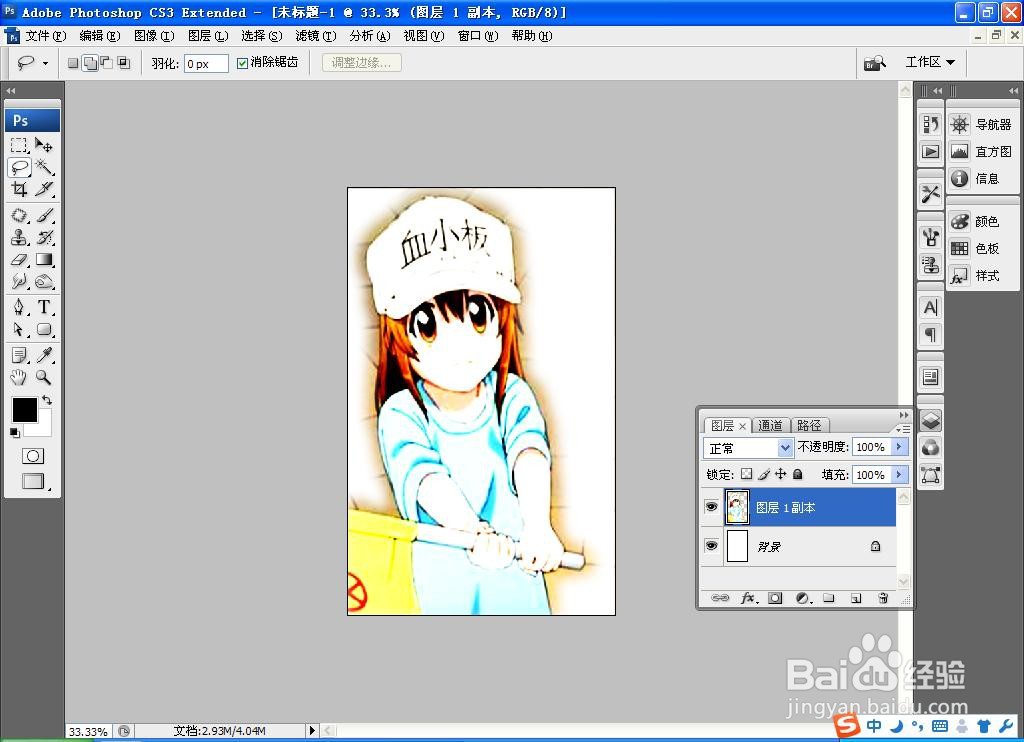Open the blend mode 正常 dropdown
This screenshot has height=742, width=1024.
(786, 448)
